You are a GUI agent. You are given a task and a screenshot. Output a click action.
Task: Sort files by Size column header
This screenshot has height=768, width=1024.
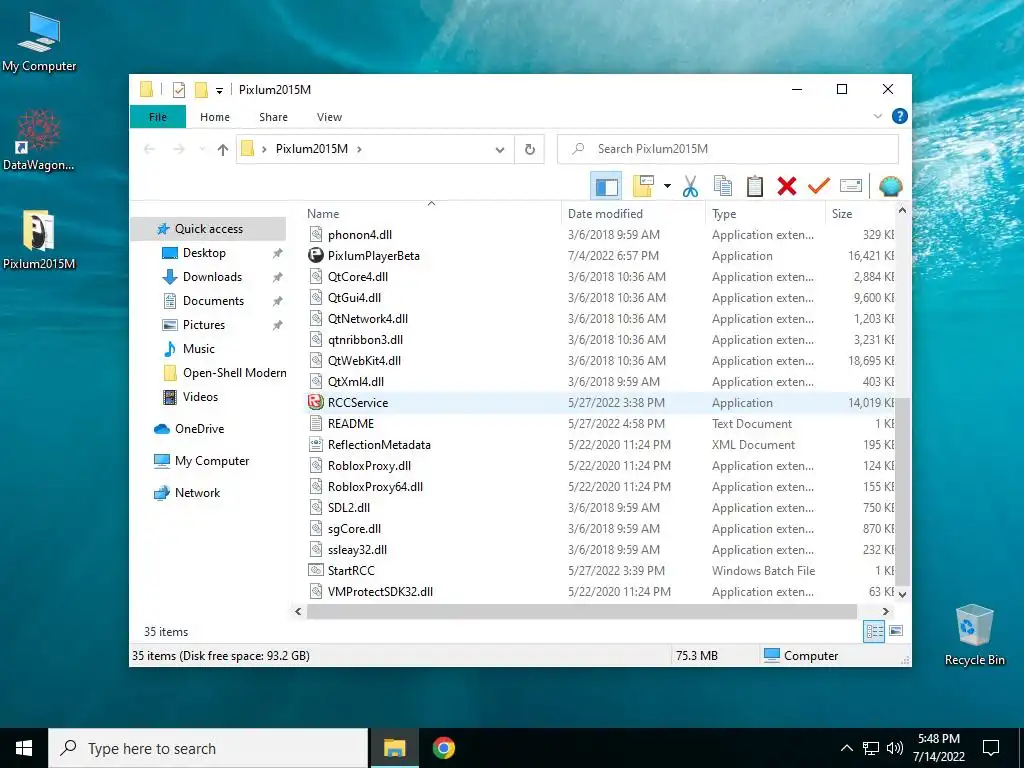point(860,214)
